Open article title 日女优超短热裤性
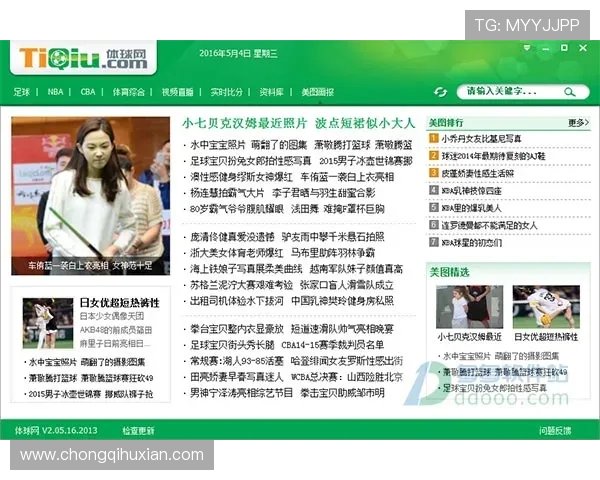This screenshot has height=480, width=600. coord(119,303)
